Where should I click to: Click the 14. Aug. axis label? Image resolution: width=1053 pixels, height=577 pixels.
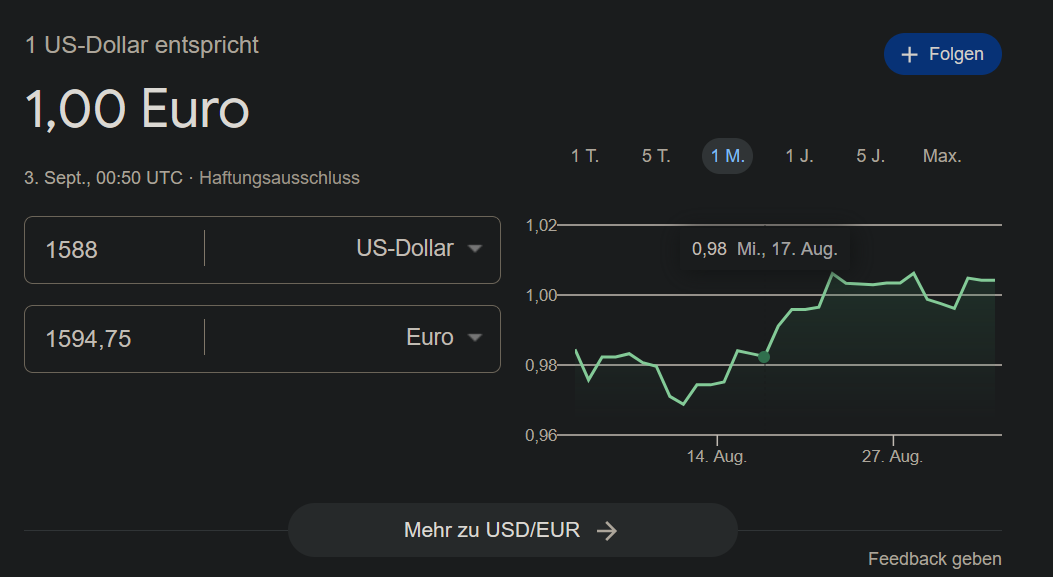717,457
